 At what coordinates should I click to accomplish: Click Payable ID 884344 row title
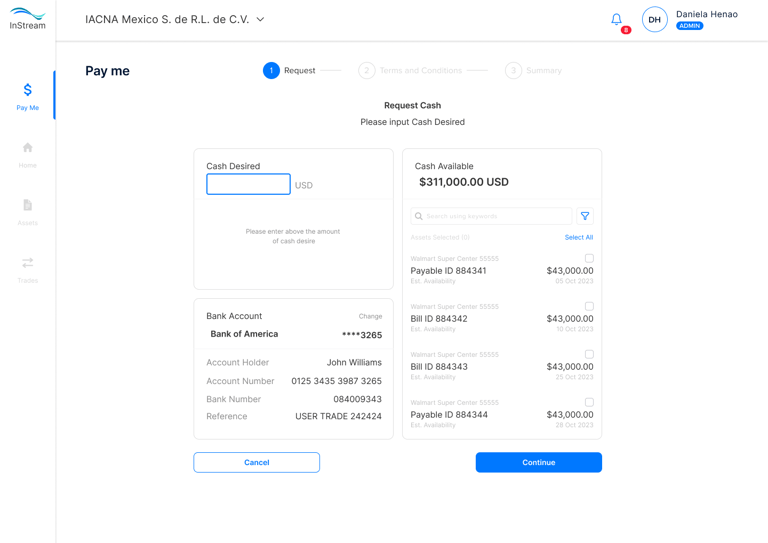click(x=449, y=415)
